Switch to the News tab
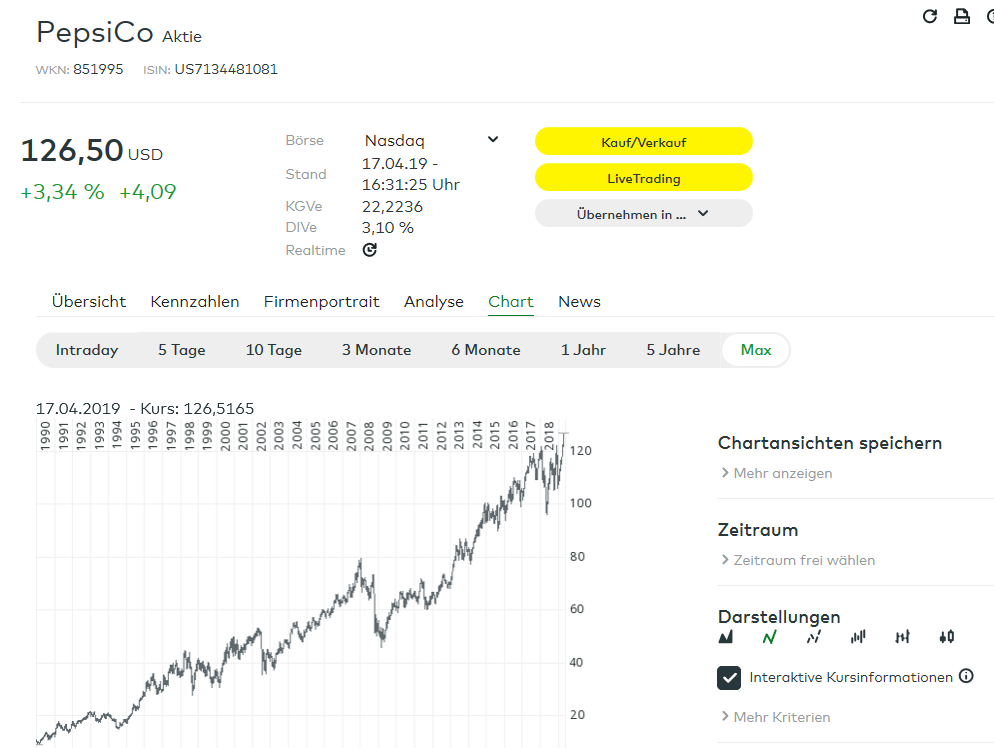The width and height of the screenshot is (994, 748). click(579, 301)
